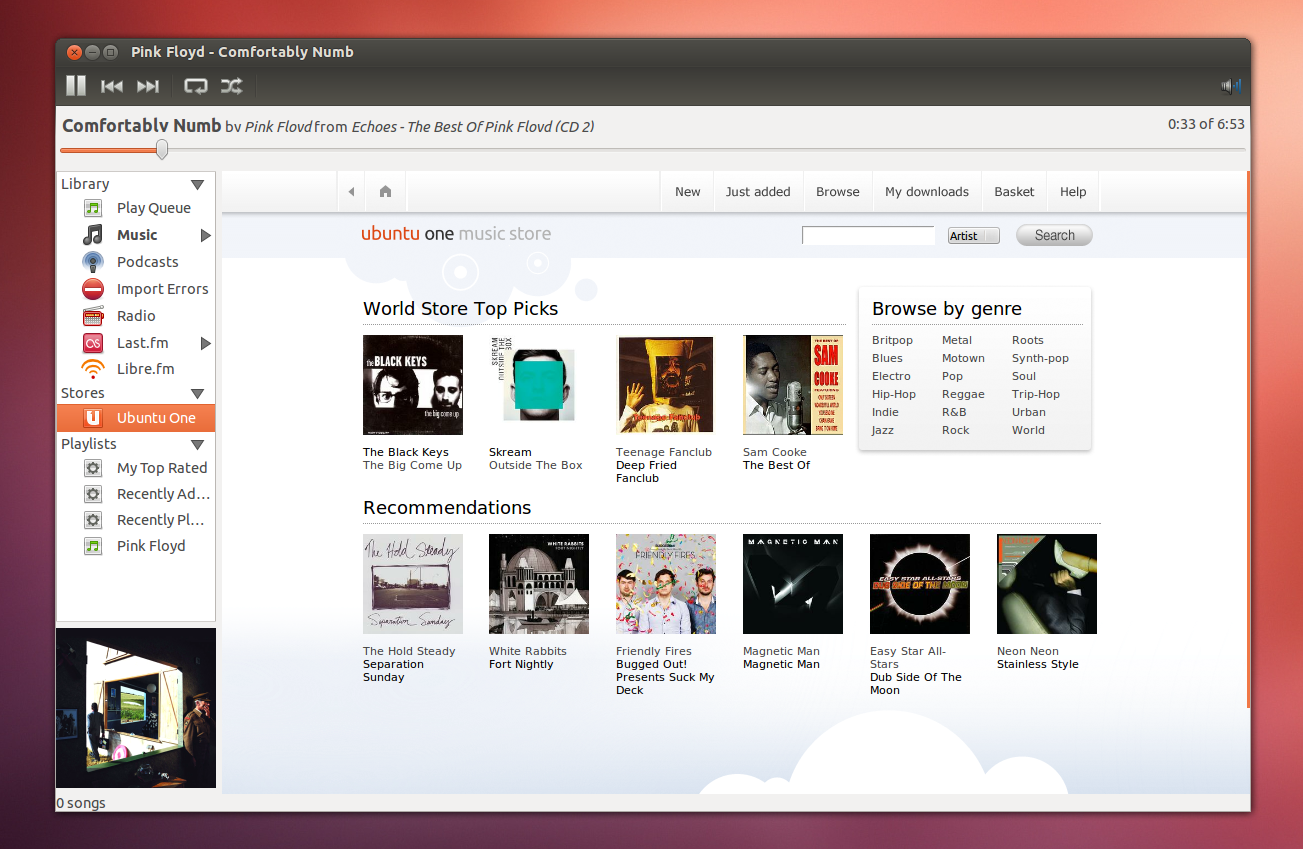The width and height of the screenshot is (1303, 849).
Task: Collapse the Library section
Action: (x=197, y=183)
